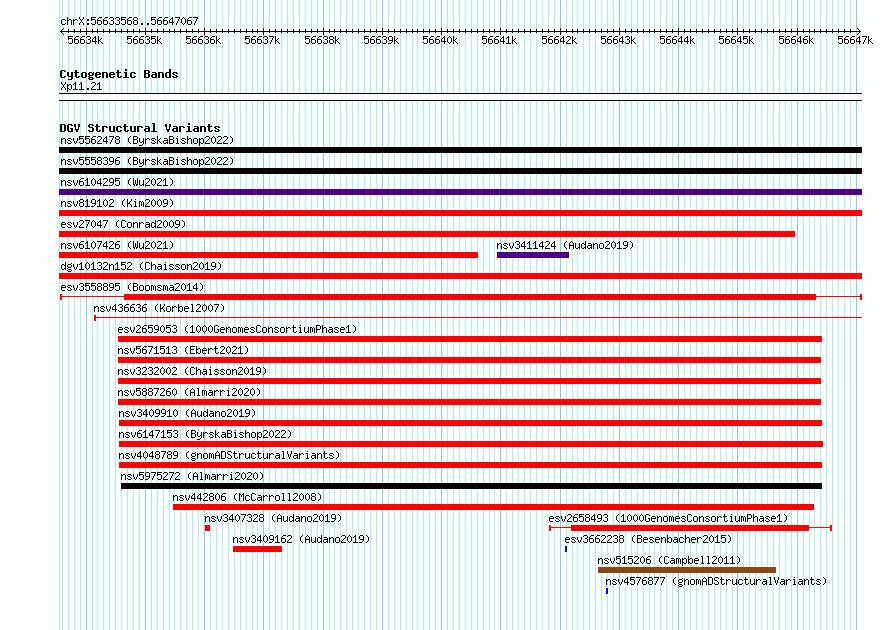Click the purple bar under nsv3411424
This screenshot has height=630, width=890.
pyautogui.click(x=532, y=255)
